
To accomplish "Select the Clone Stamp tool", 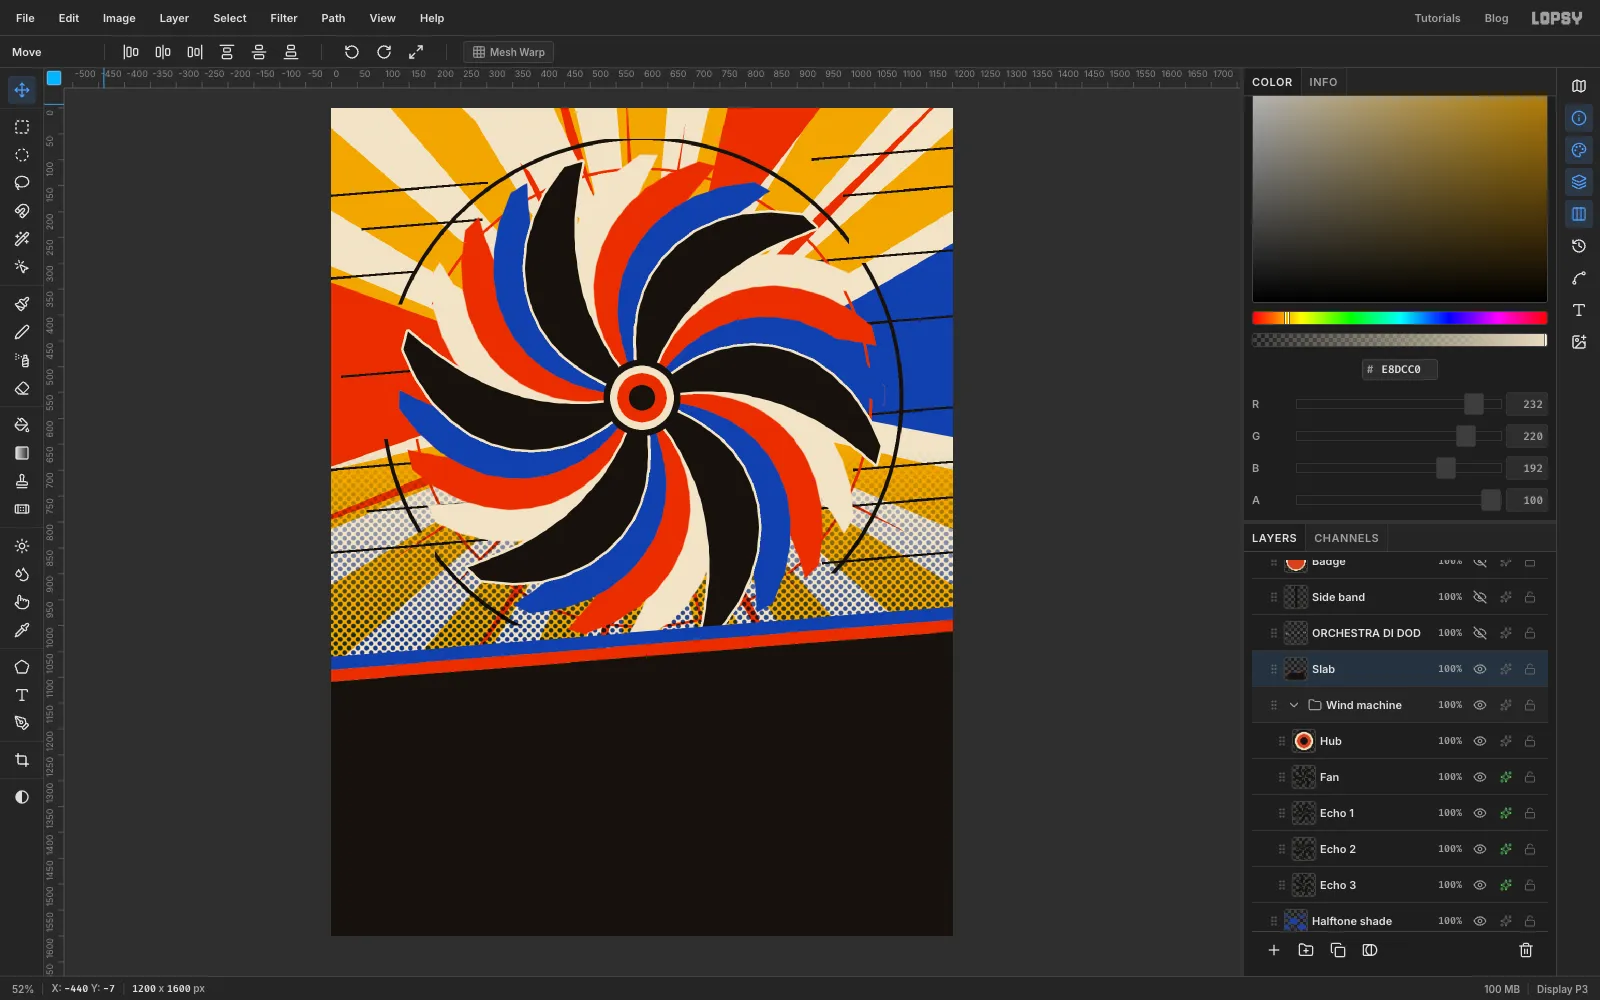I will tap(22, 481).
